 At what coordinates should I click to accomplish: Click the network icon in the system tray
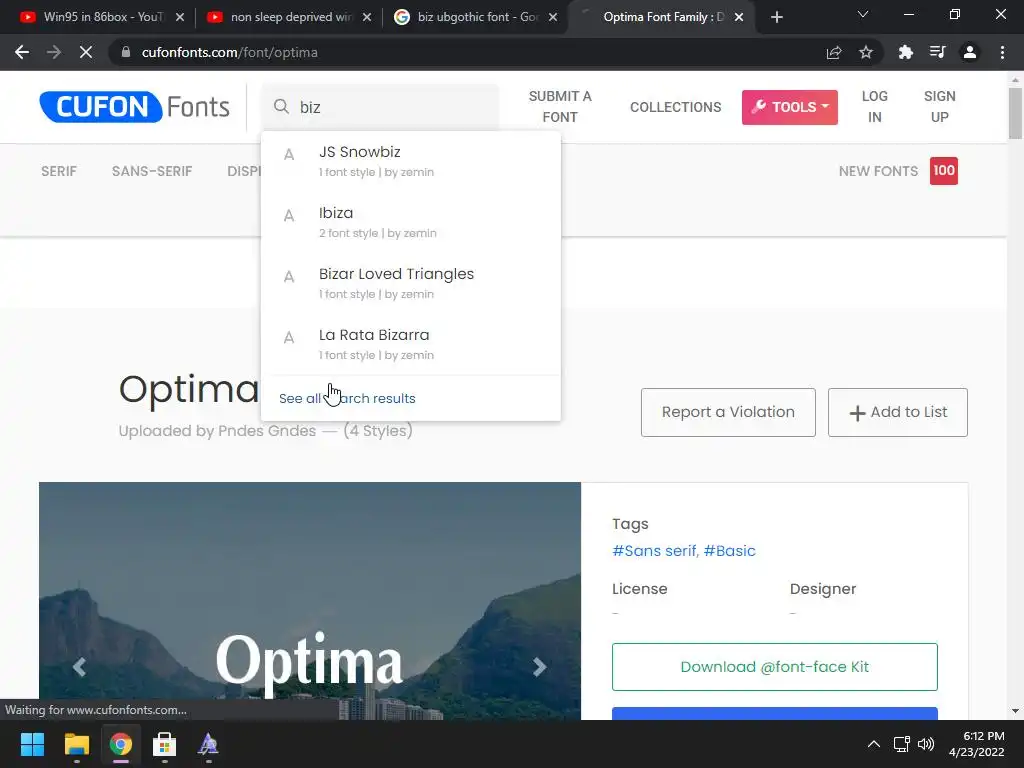click(902, 744)
